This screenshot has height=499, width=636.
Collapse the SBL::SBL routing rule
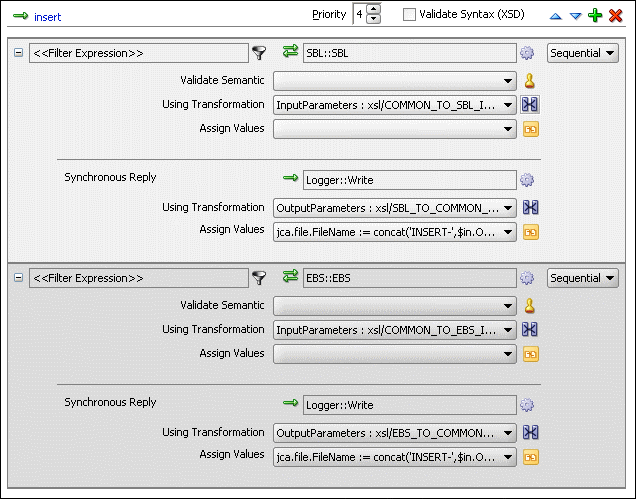[18, 53]
